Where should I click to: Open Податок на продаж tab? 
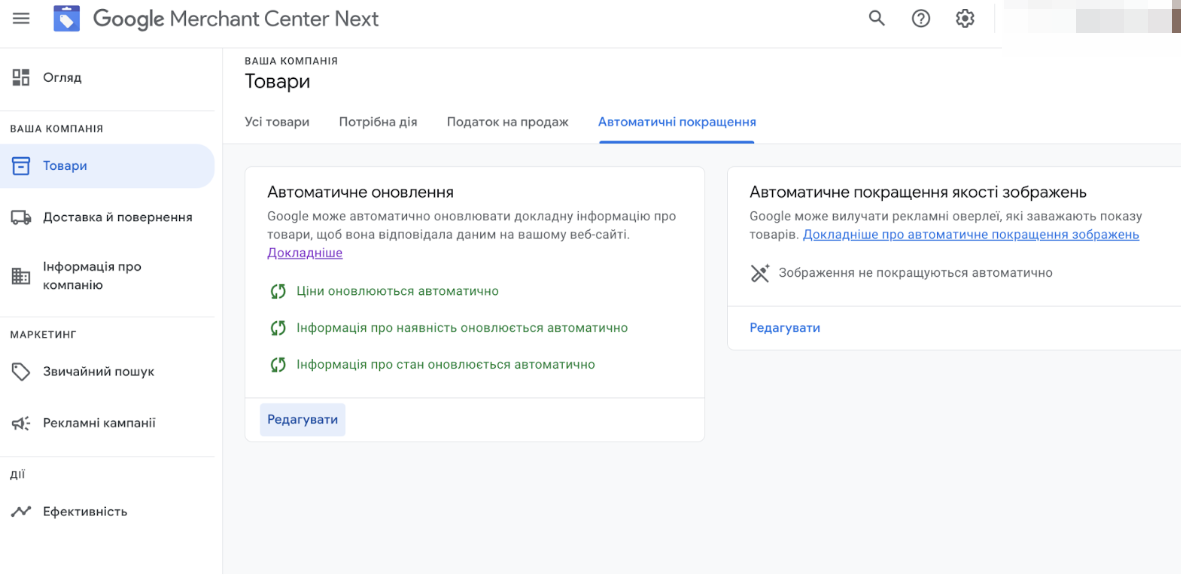[508, 122]
